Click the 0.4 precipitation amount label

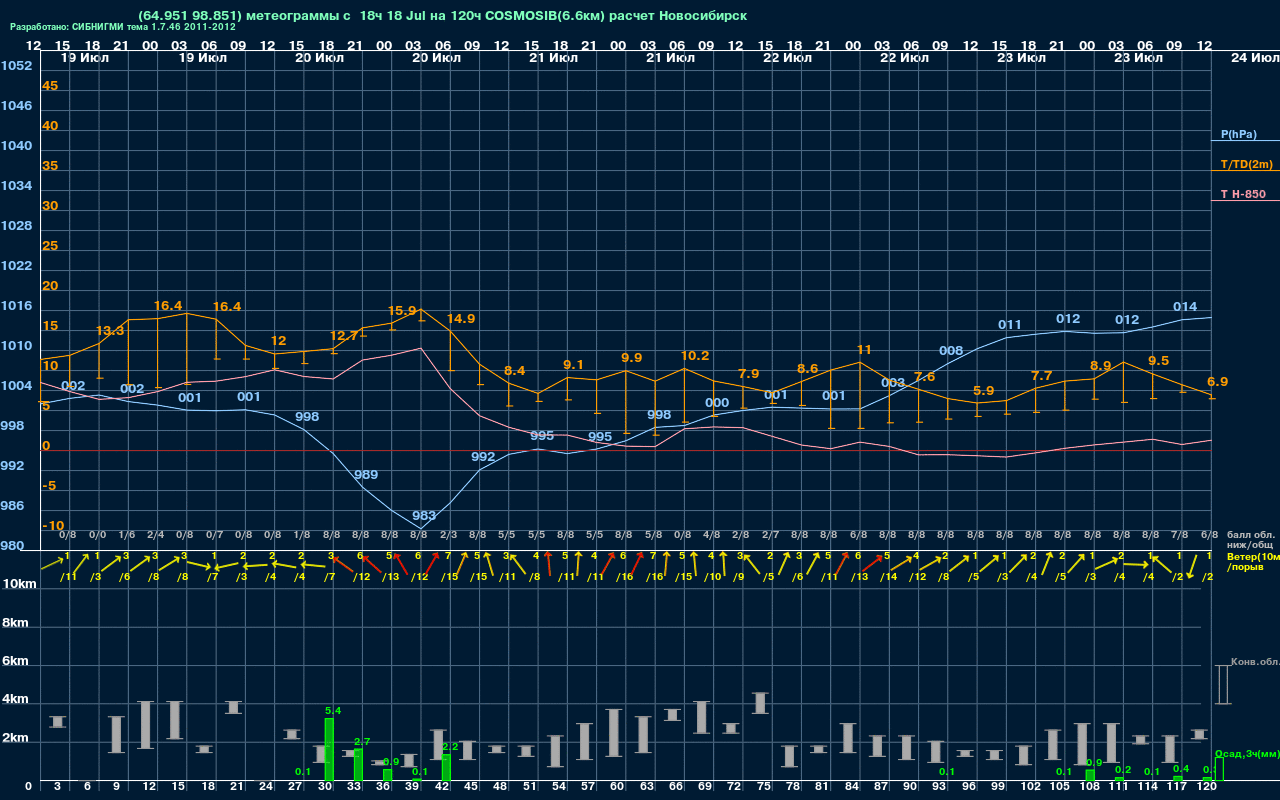1181,769
